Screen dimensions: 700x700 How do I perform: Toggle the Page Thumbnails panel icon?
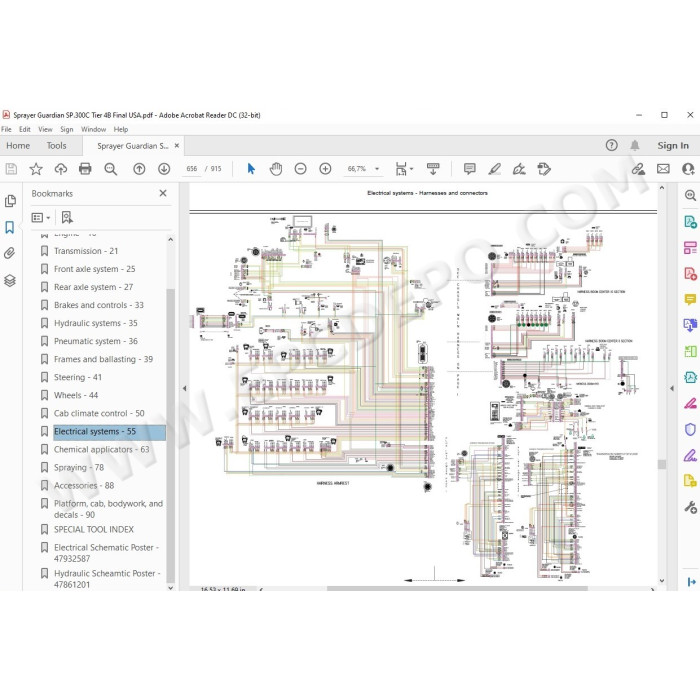[10, 201]
